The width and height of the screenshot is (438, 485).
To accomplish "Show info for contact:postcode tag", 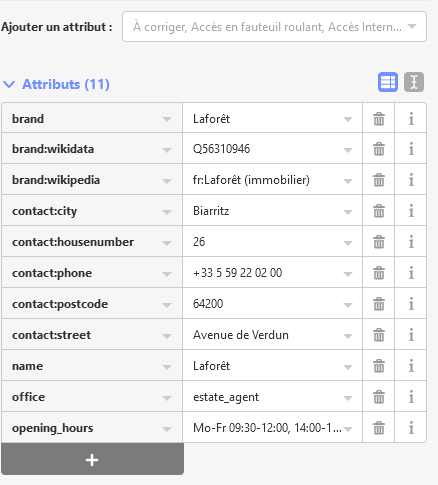I will (411, 304).
